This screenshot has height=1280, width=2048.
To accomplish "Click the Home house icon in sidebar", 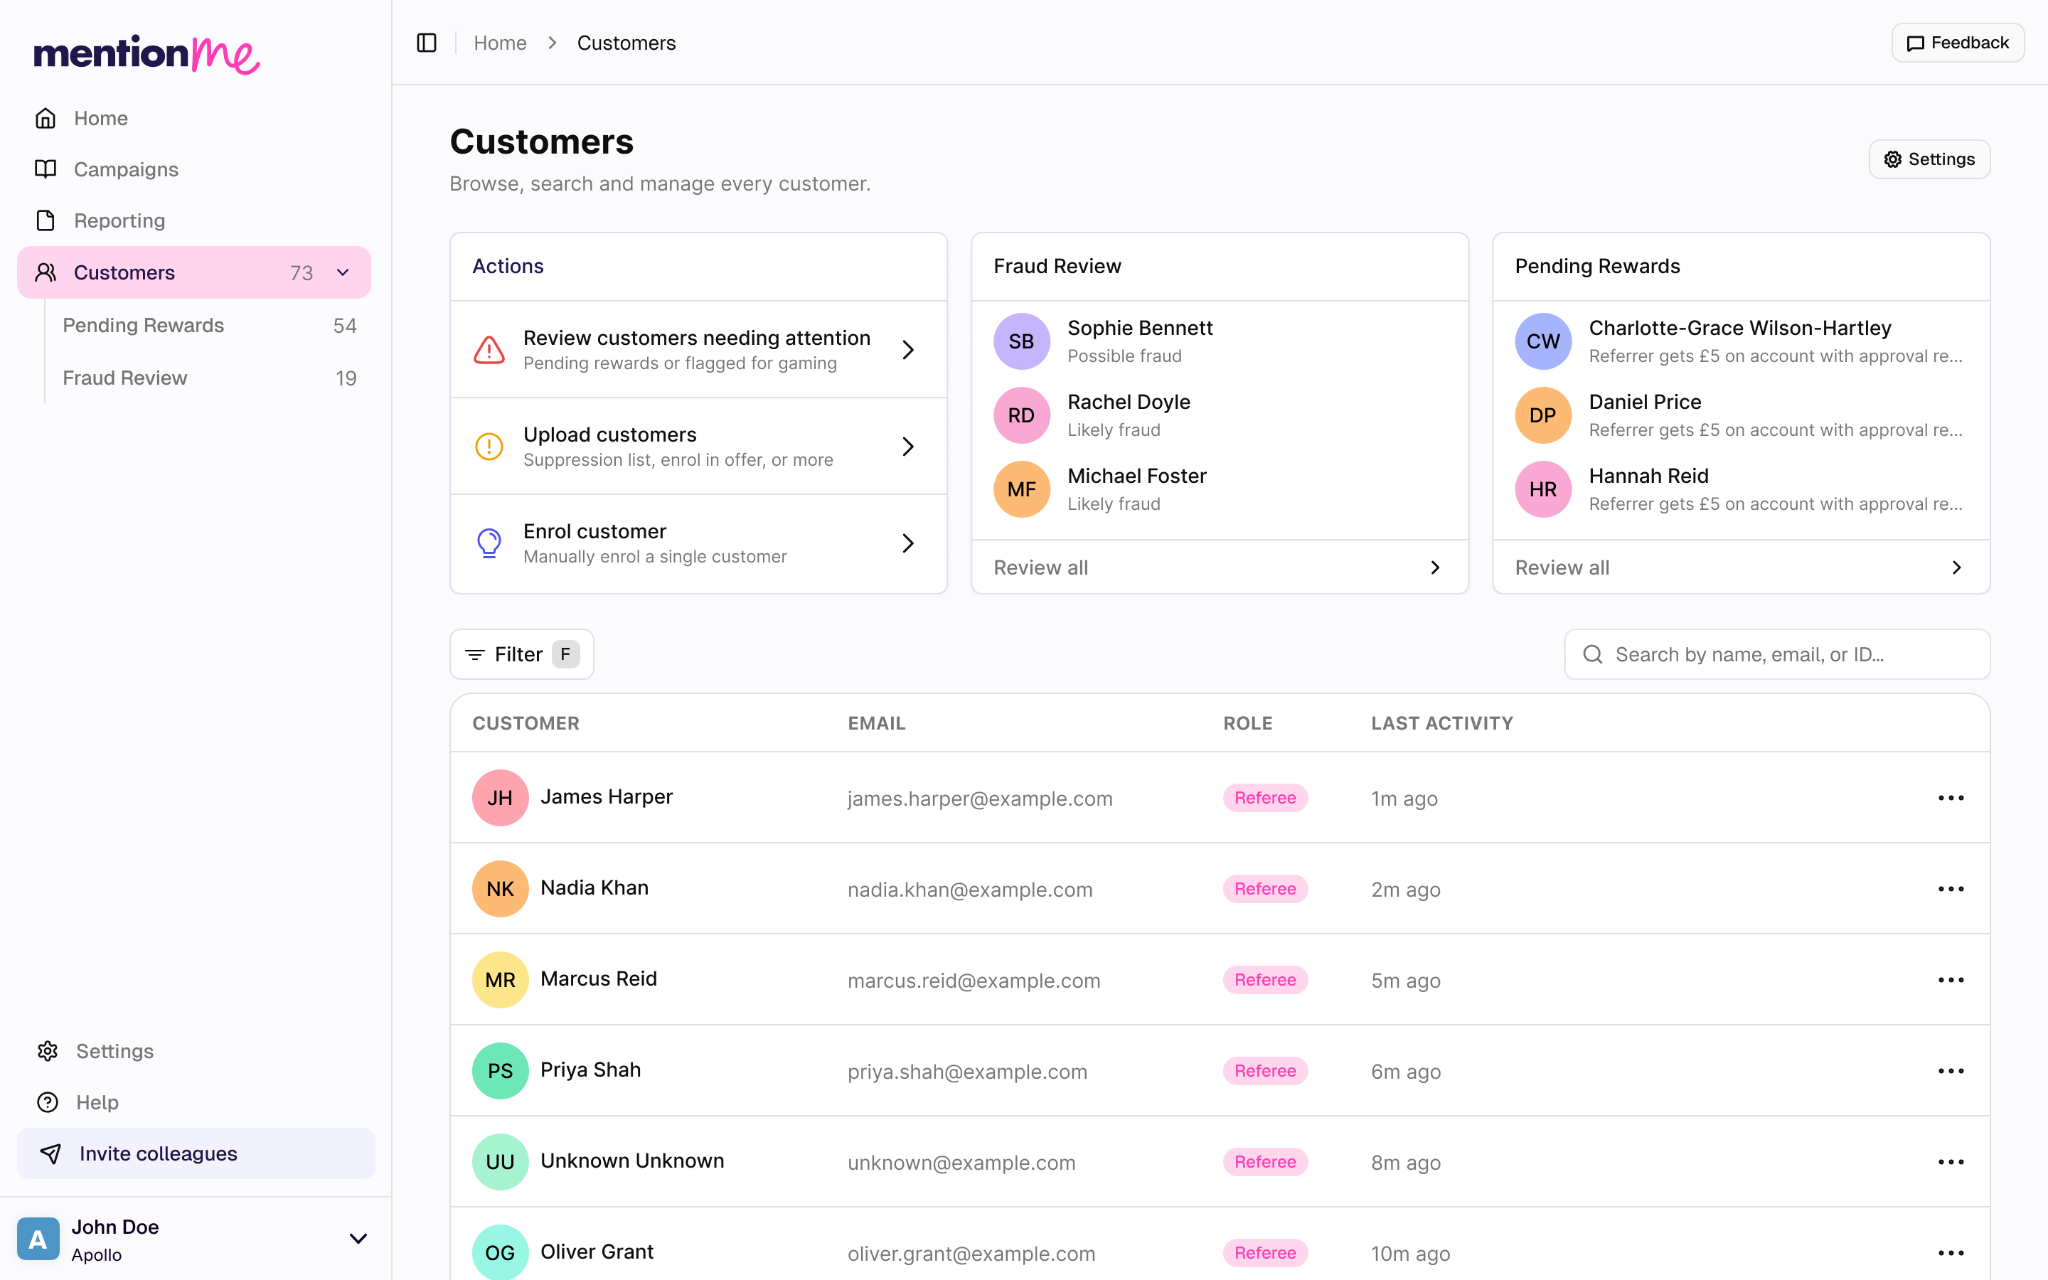I will click(46, 118).
